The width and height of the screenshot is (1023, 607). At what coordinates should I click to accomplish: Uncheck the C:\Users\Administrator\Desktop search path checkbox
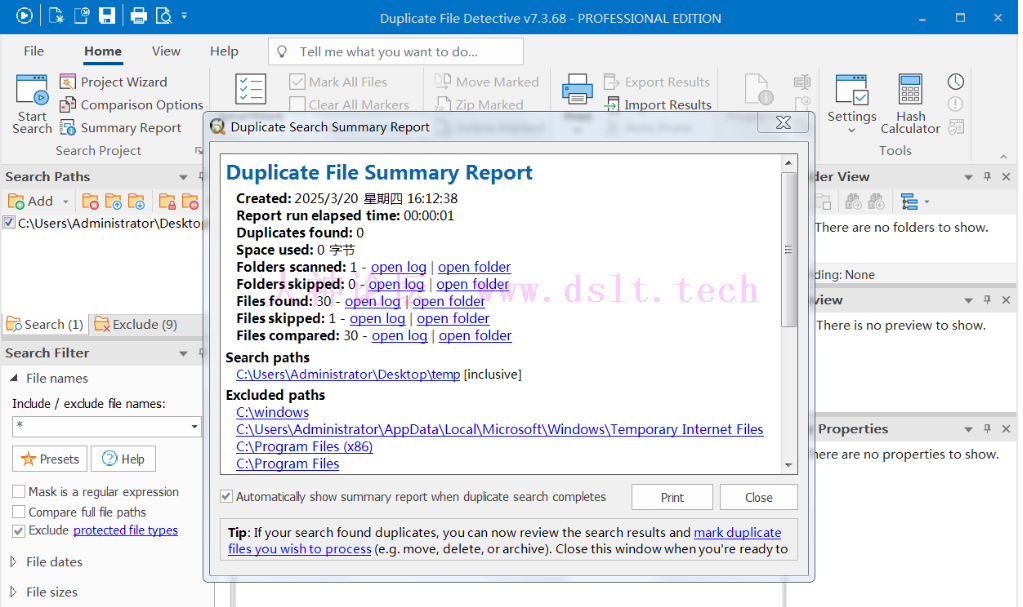[9, 223]
